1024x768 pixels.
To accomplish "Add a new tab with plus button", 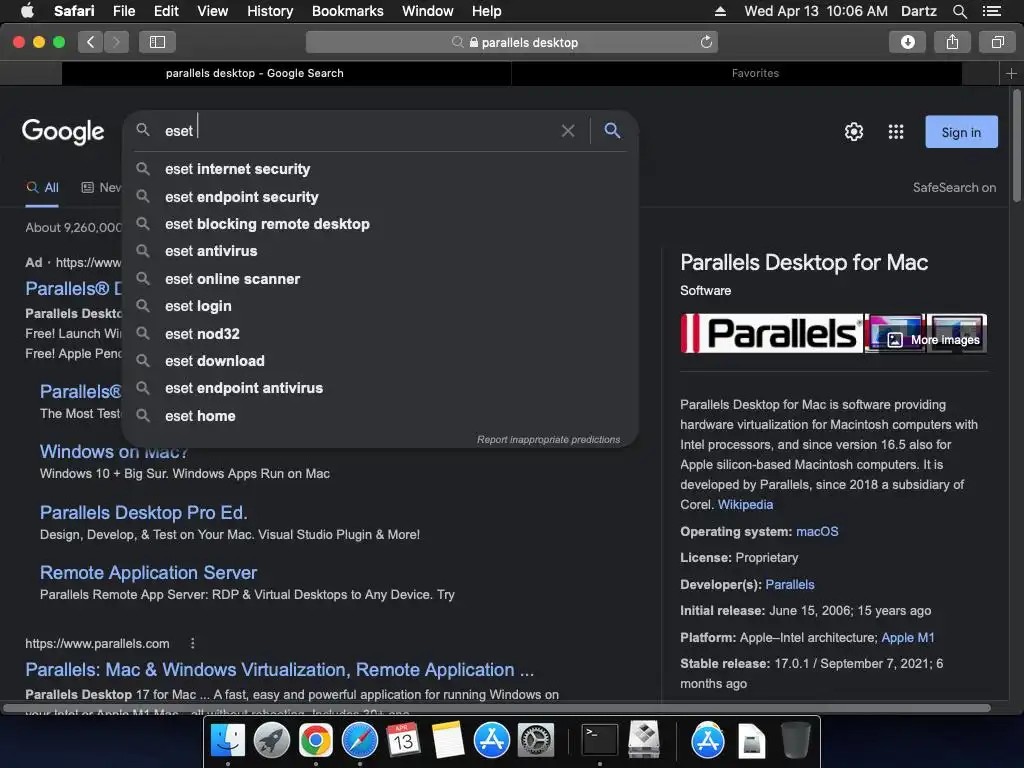I will (x=1012, y=73).
